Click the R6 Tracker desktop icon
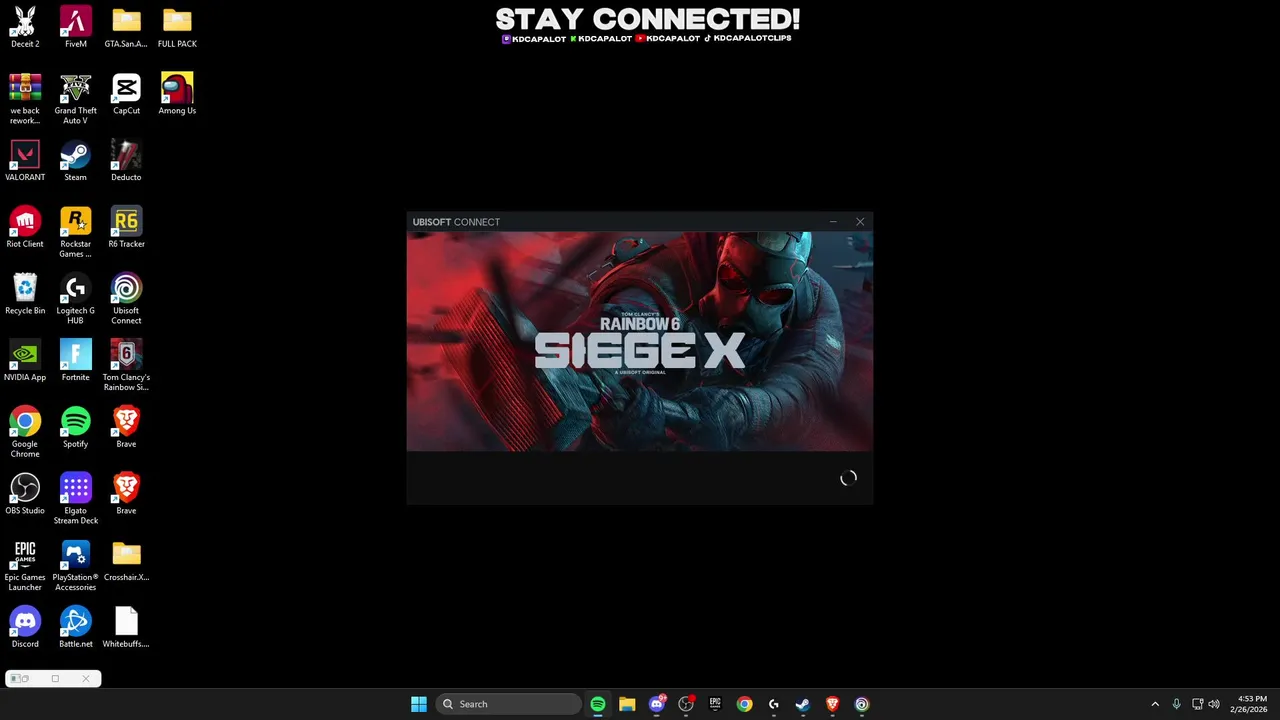The width and height of the screenshot is (1280, 720). point(126,227)
